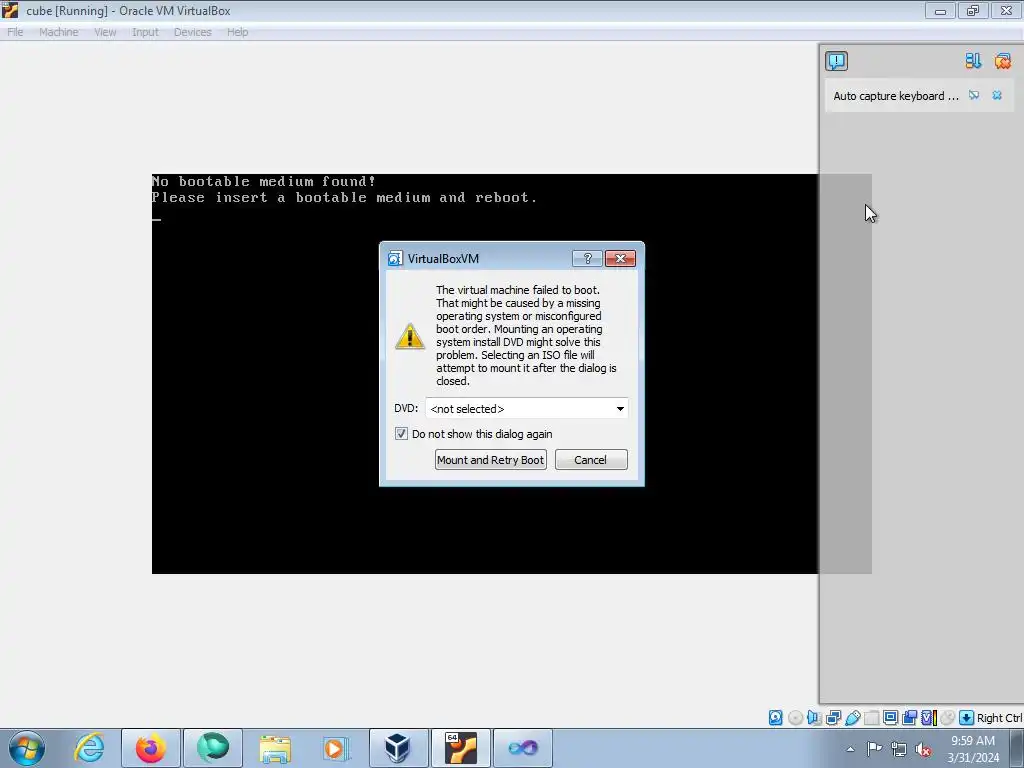
Task: Open the Devices menu
Action: tap(193, 32)
